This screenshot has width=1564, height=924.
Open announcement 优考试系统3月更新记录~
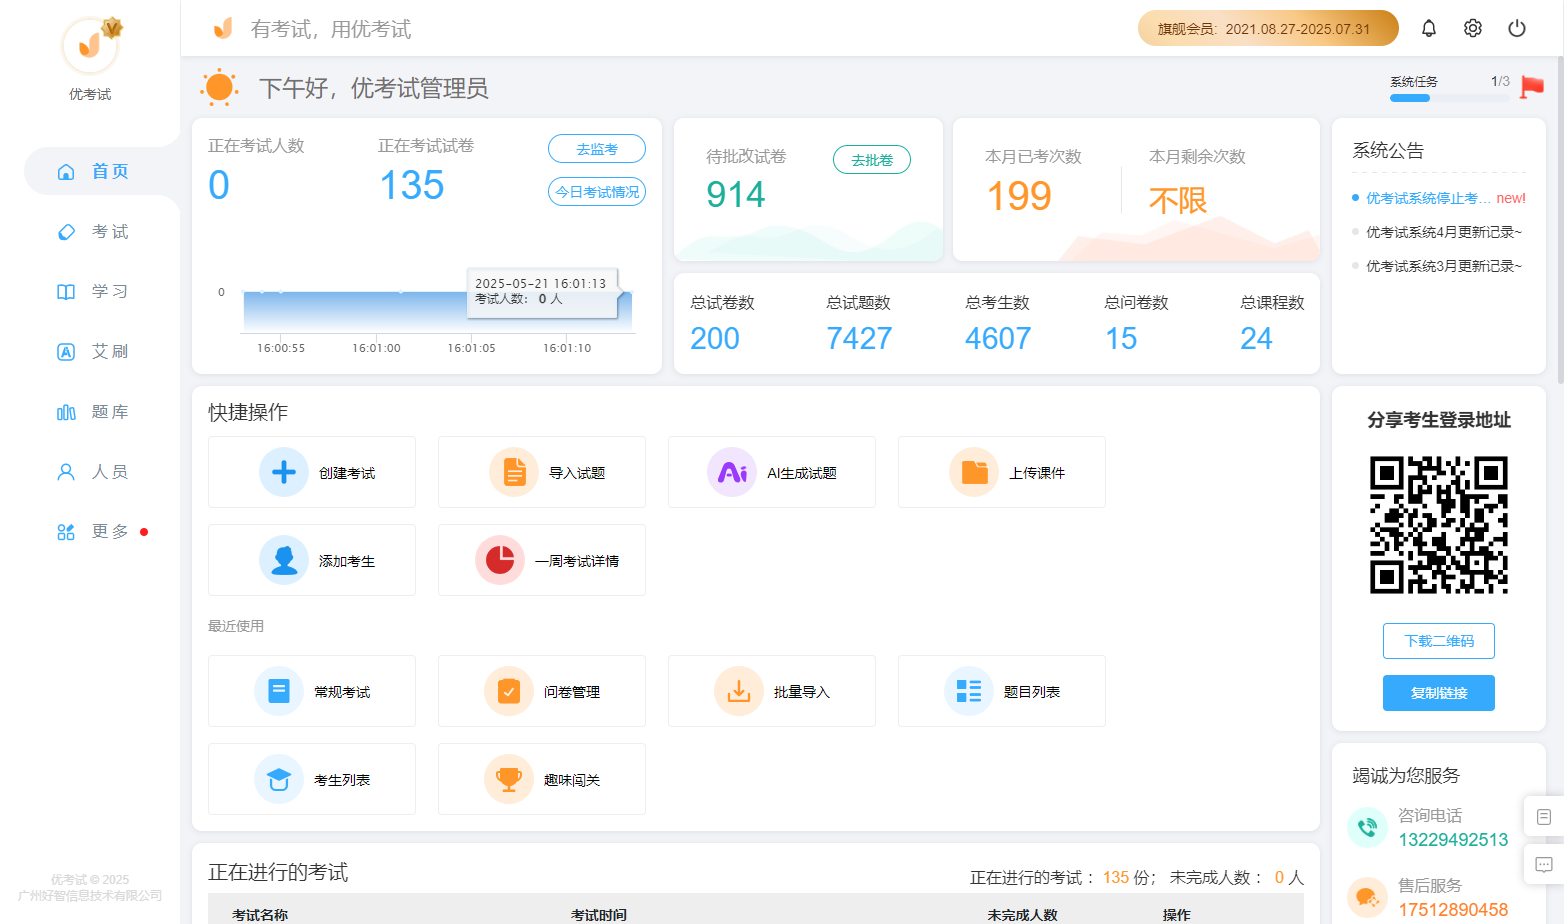click(1444, 266)
